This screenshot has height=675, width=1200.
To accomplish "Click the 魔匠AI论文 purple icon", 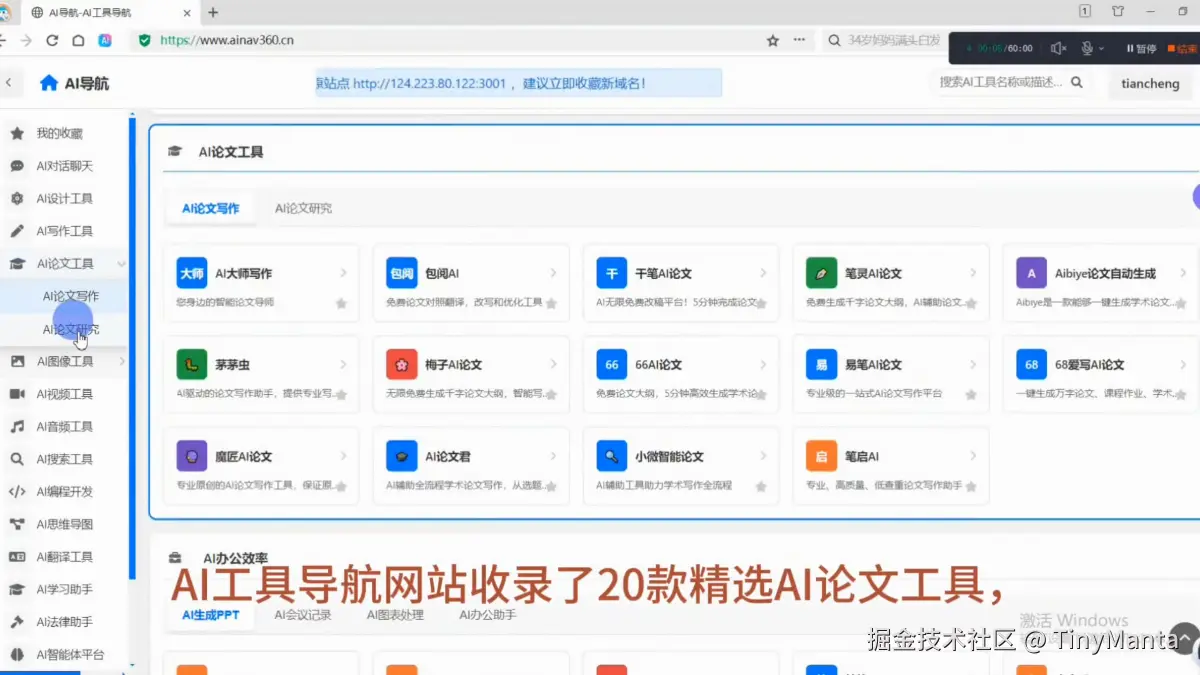I will [x=191, y=455].
